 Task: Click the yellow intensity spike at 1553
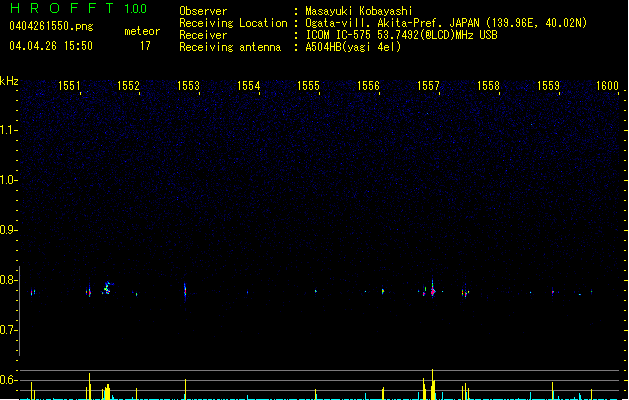185,389
